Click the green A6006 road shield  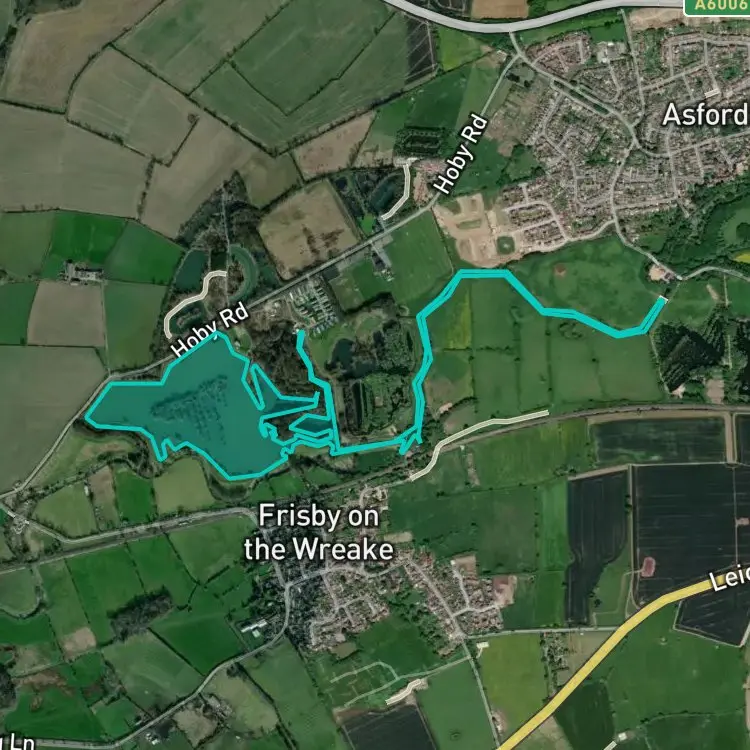pos(717,7)
